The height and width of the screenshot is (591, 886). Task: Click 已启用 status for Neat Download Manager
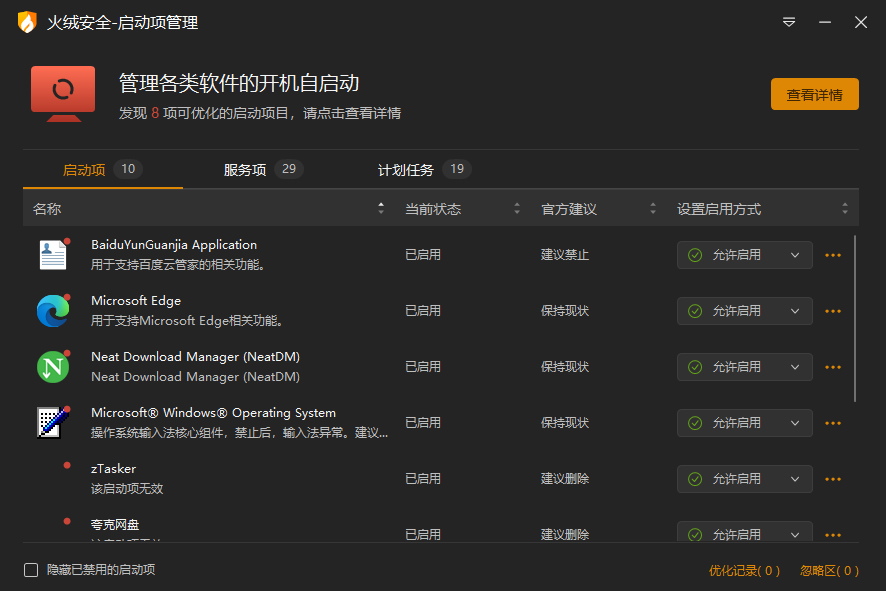(423, 367)
